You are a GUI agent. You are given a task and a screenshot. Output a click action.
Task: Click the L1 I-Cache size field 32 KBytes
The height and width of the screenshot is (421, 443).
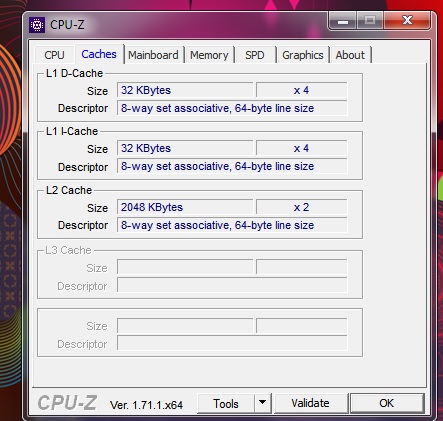coord(185,148)
